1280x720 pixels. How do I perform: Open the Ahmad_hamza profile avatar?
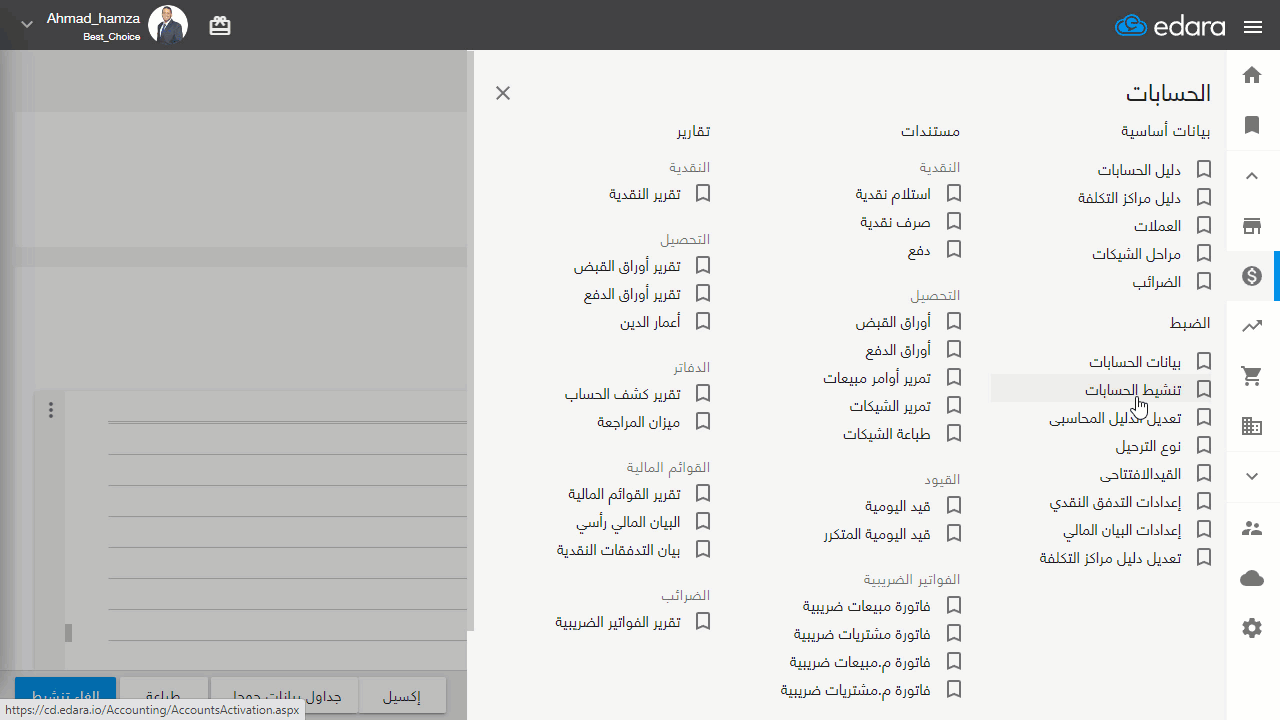(x=168, y=25)
